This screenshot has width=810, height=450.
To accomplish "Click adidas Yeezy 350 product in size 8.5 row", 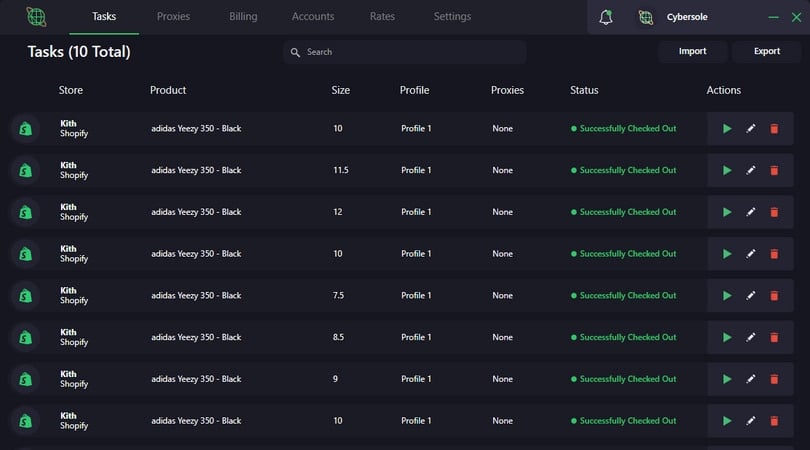I will [x=196, y=337].
